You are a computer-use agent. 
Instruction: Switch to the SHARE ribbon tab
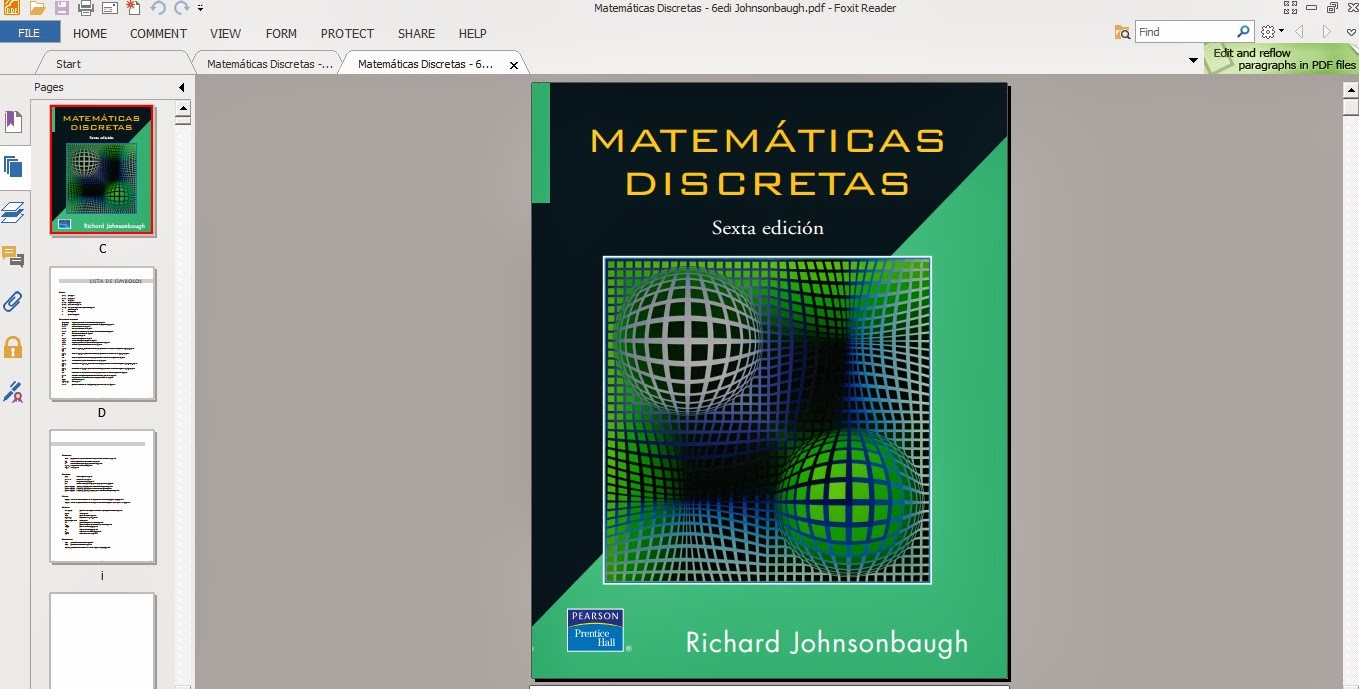pos(416,33)
